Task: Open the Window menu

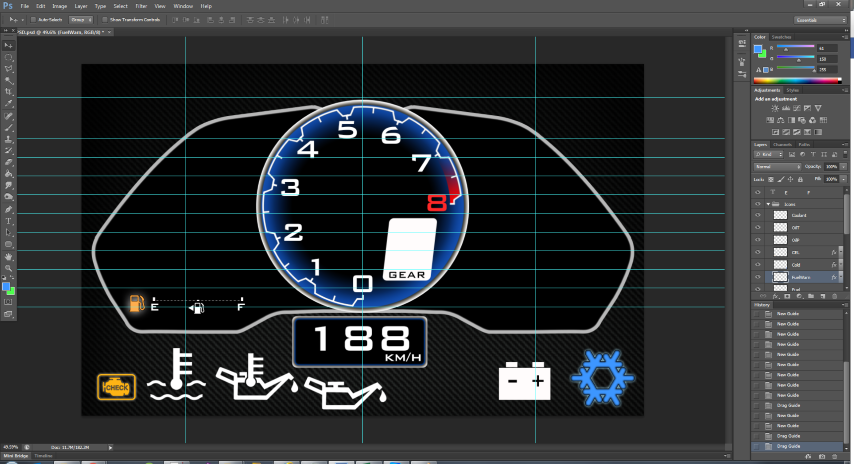Action: (x=183, y=6)
